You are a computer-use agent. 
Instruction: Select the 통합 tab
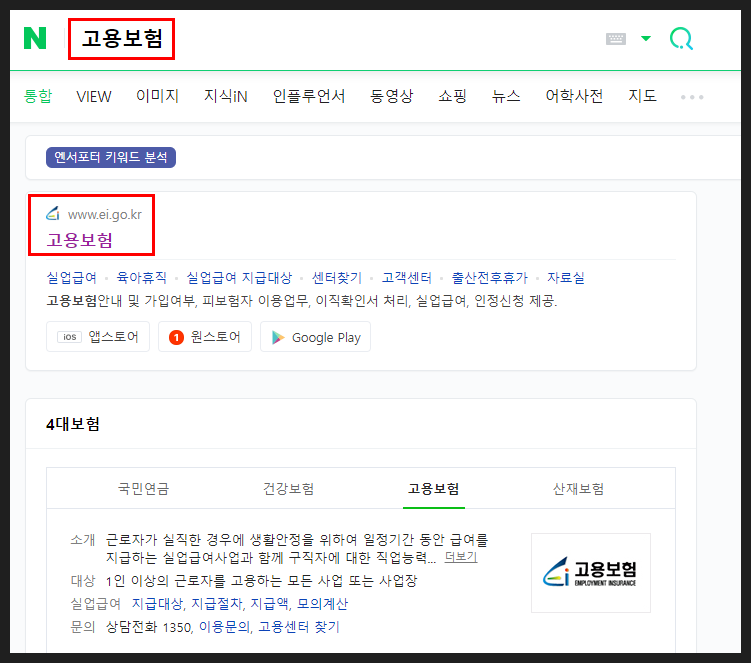[x=38, y=96]
